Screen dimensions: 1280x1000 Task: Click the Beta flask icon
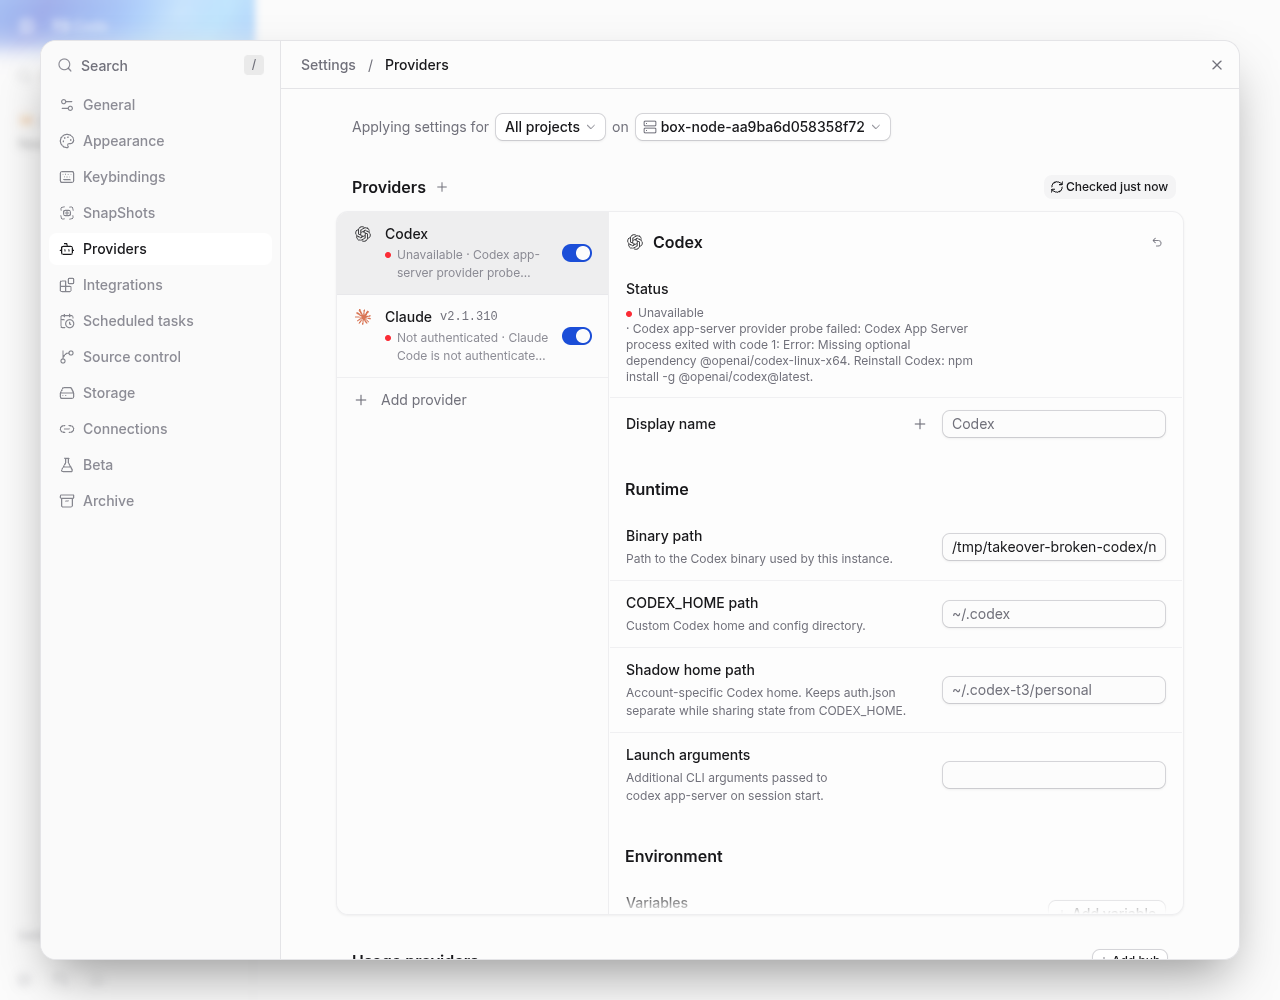point(67,465)
